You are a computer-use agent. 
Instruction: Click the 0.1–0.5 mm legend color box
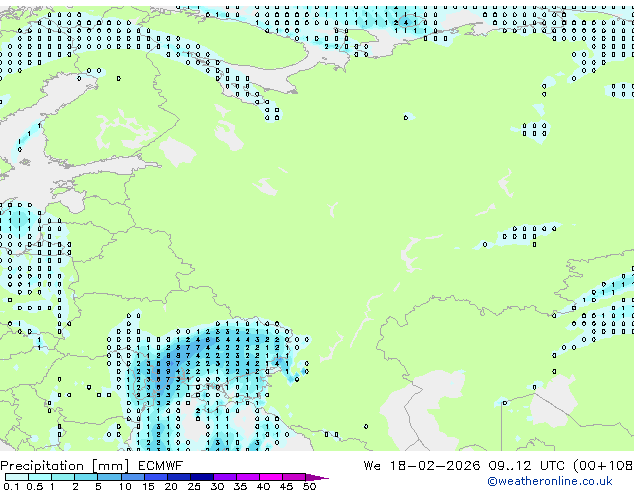[17, 477]
